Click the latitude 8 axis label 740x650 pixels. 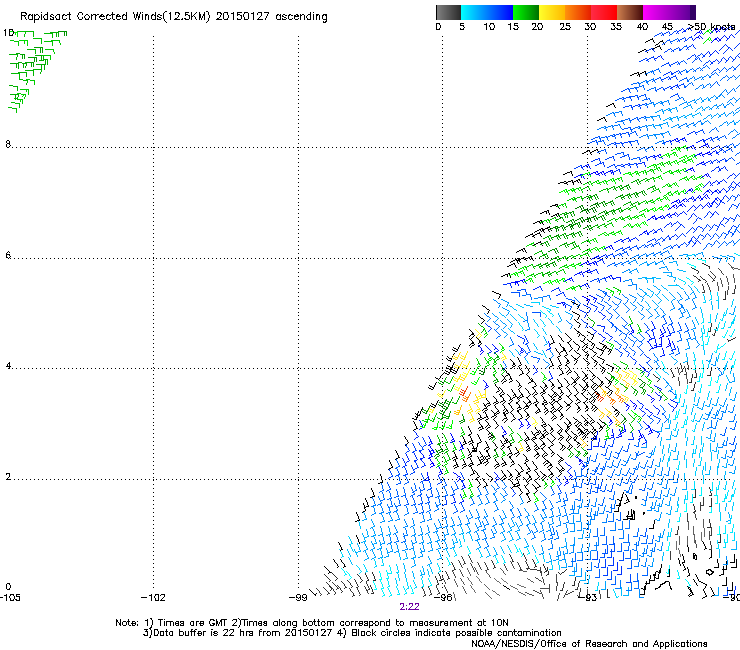tap(8, 144)
